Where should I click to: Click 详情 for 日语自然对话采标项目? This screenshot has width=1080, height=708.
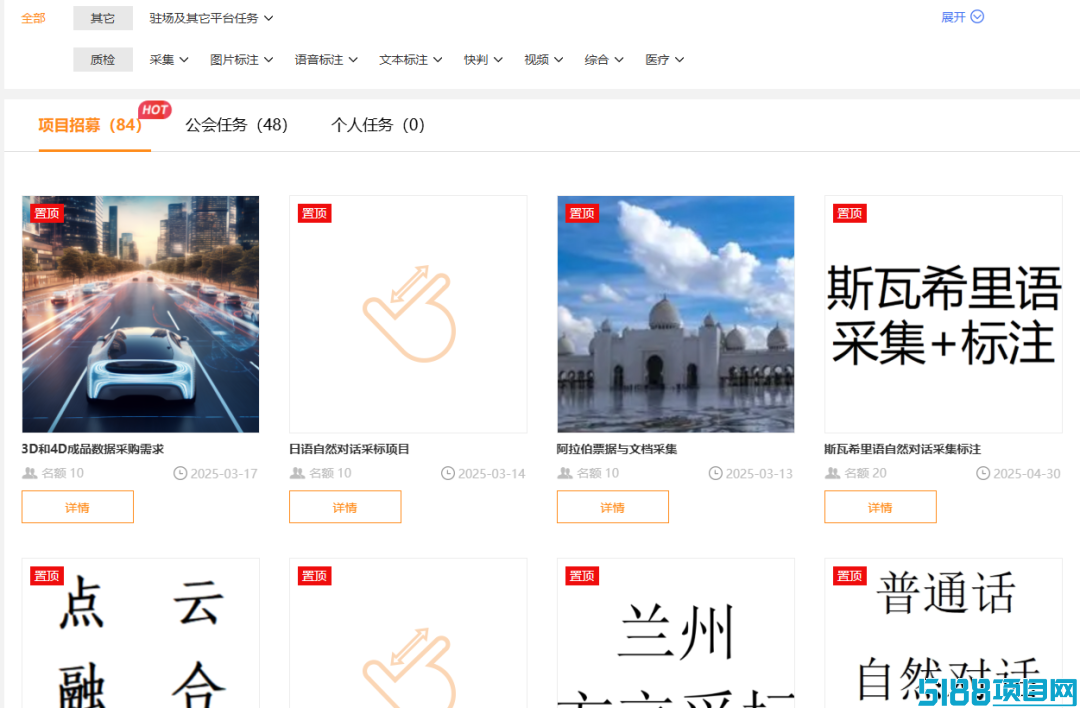click(x=345, y=507)
